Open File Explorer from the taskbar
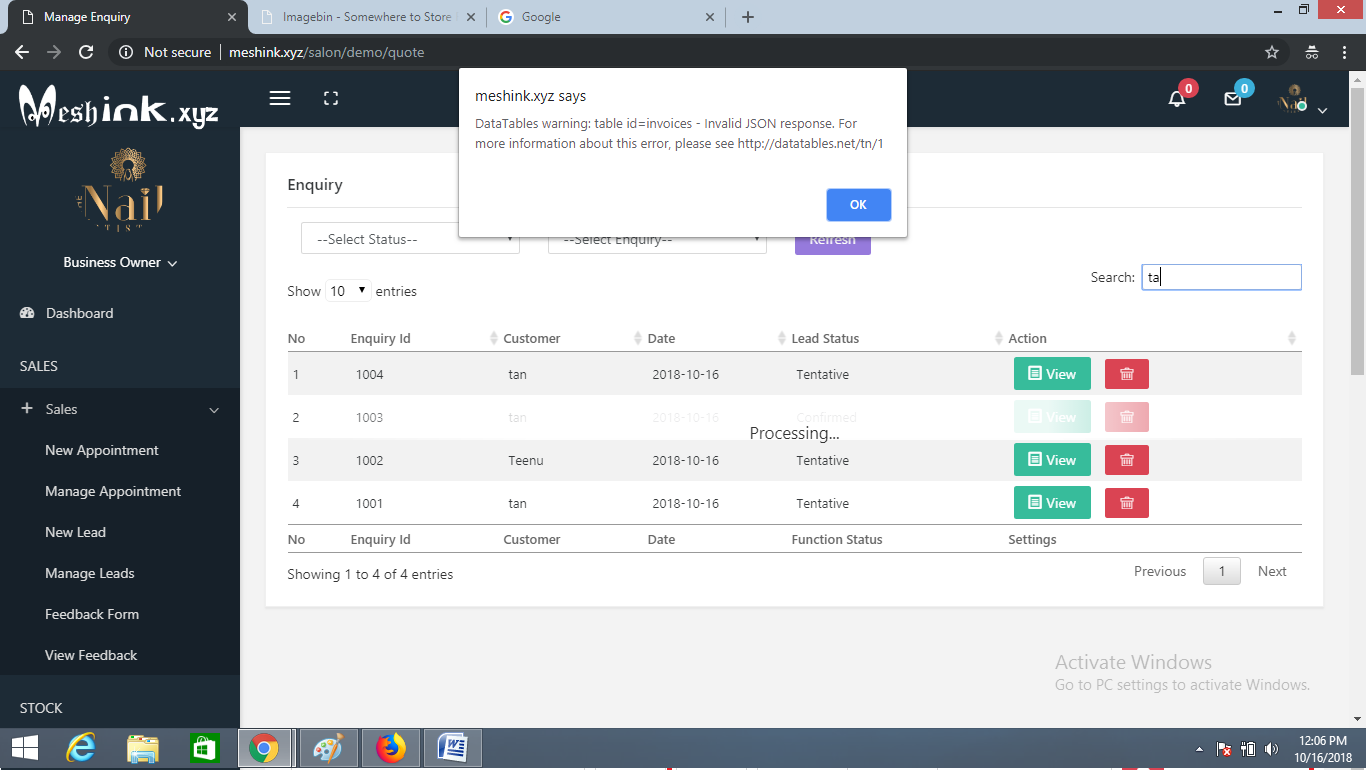 pos(143,748)
